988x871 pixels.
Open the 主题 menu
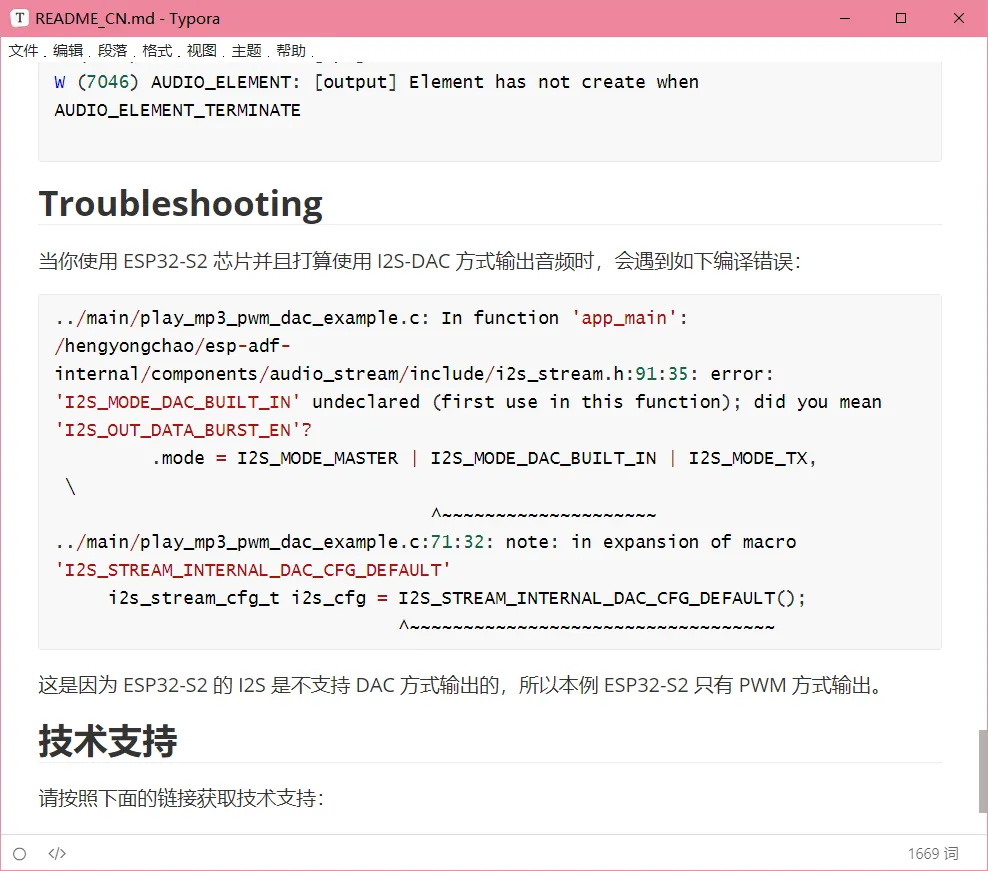[246, 51]
